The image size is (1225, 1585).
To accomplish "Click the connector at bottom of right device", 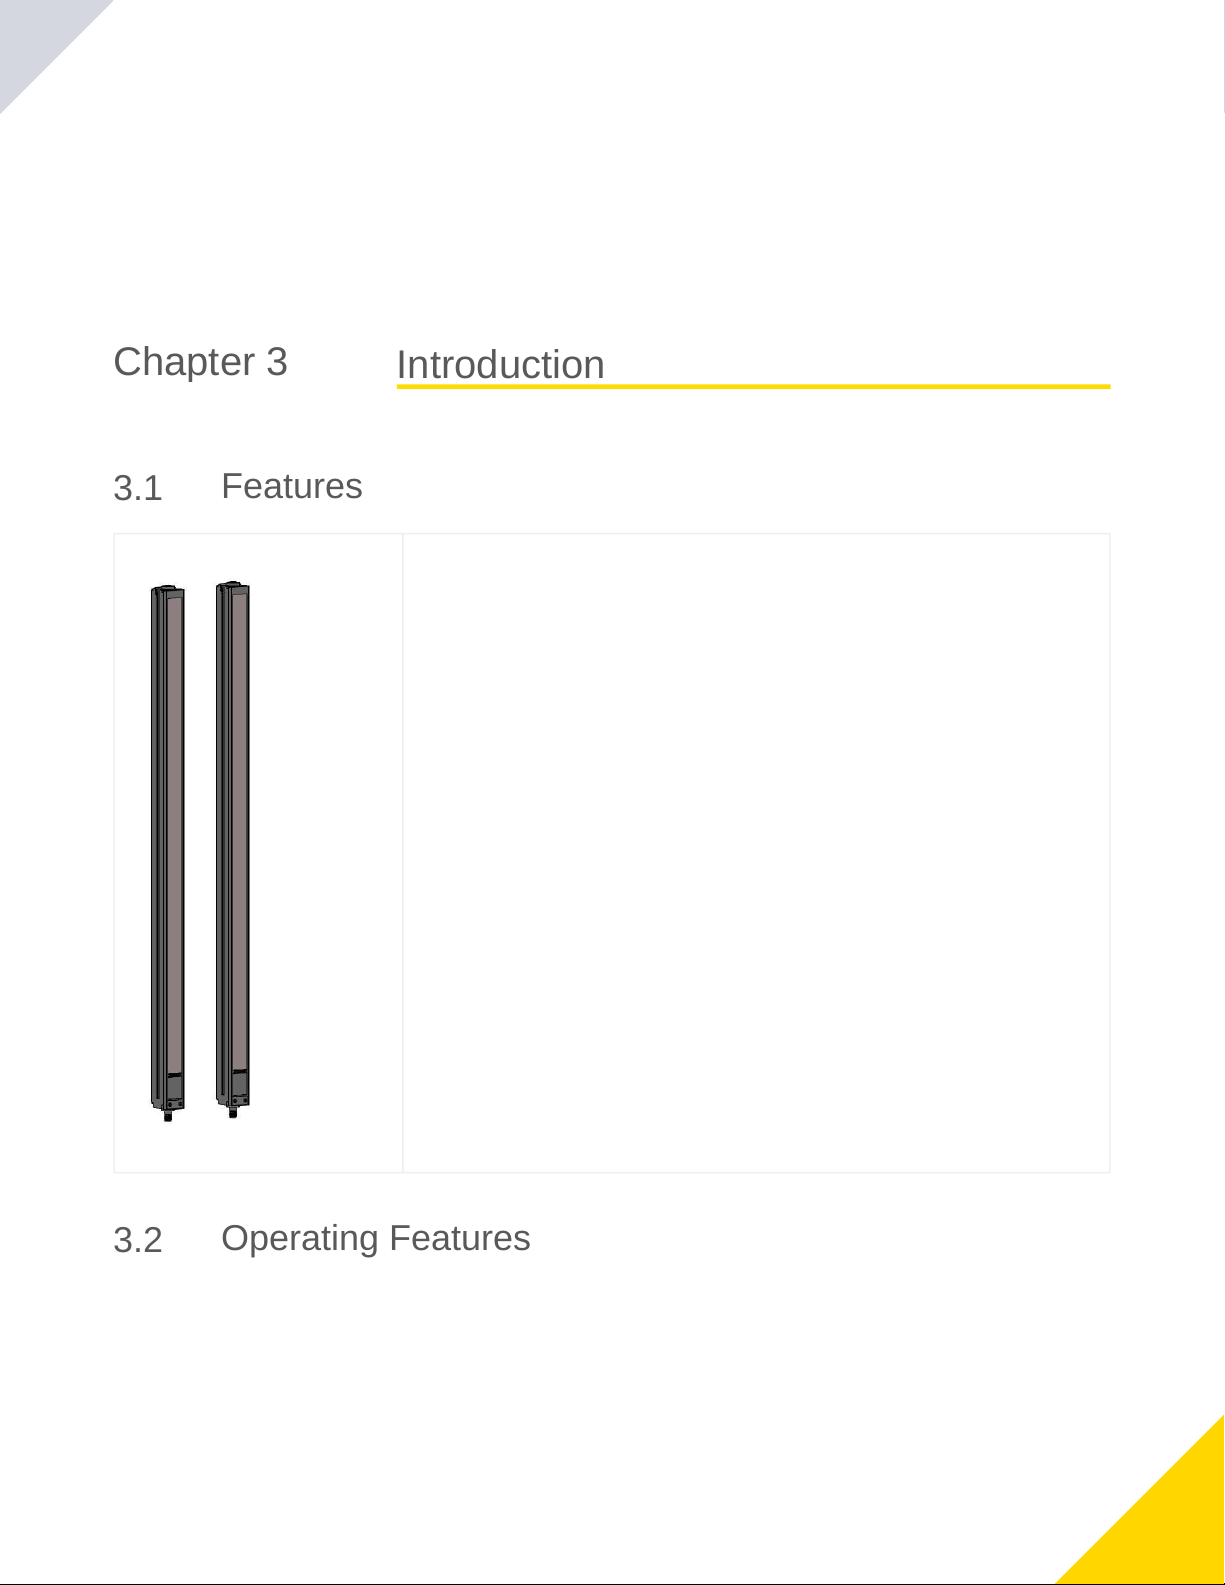I will (x=233, y=1112).
